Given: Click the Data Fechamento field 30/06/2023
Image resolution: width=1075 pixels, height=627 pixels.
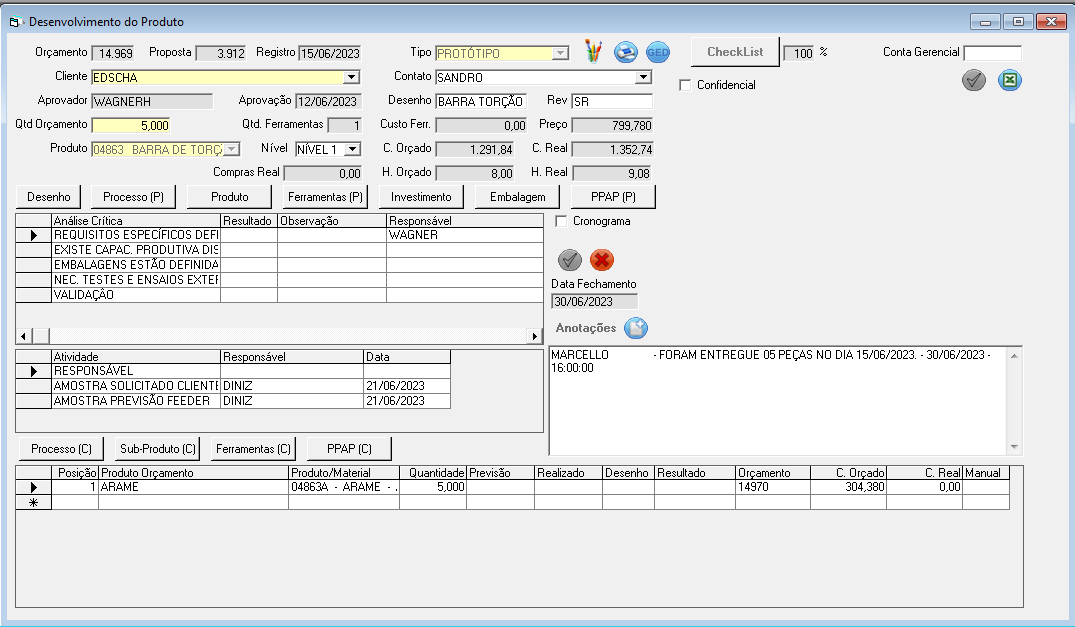Looking at the screenshot, I should [x=594, y=302].
